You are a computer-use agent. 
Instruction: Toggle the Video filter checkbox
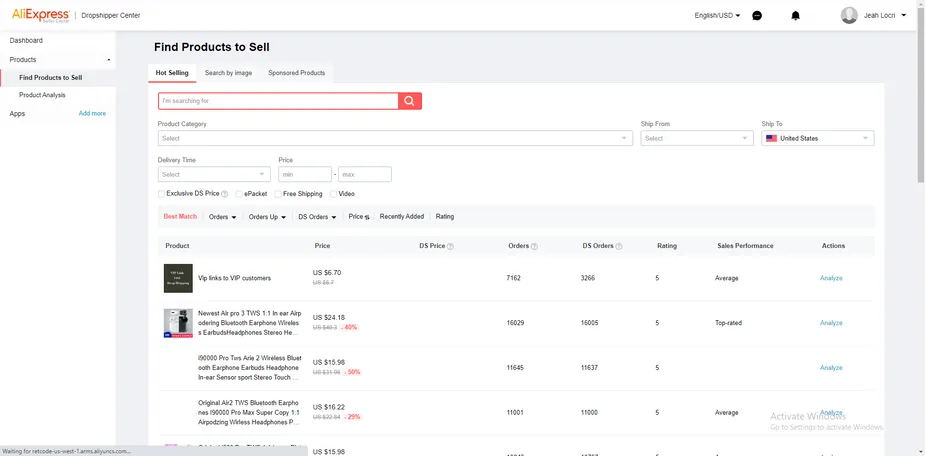[x=333, y=193]
